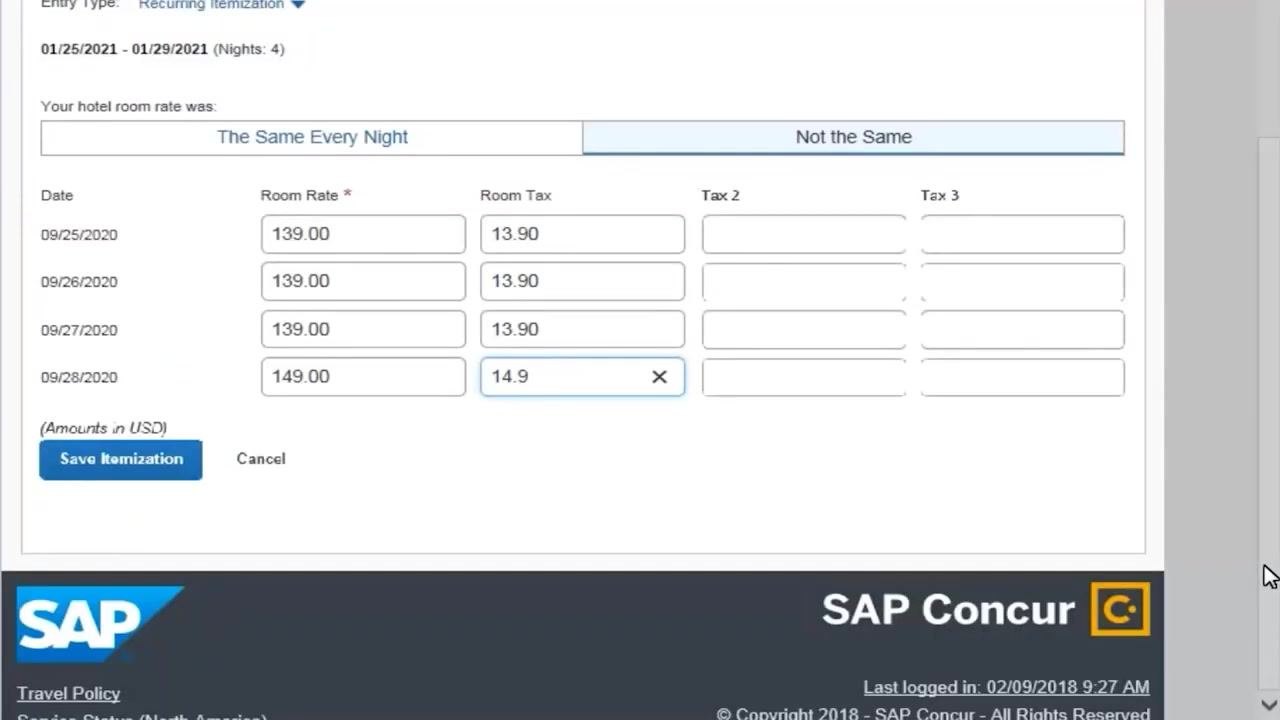Edit Room Tax for 09/27/2020
The width and height of the screenshot is (1280, 720).
click(x=582, y=329)
